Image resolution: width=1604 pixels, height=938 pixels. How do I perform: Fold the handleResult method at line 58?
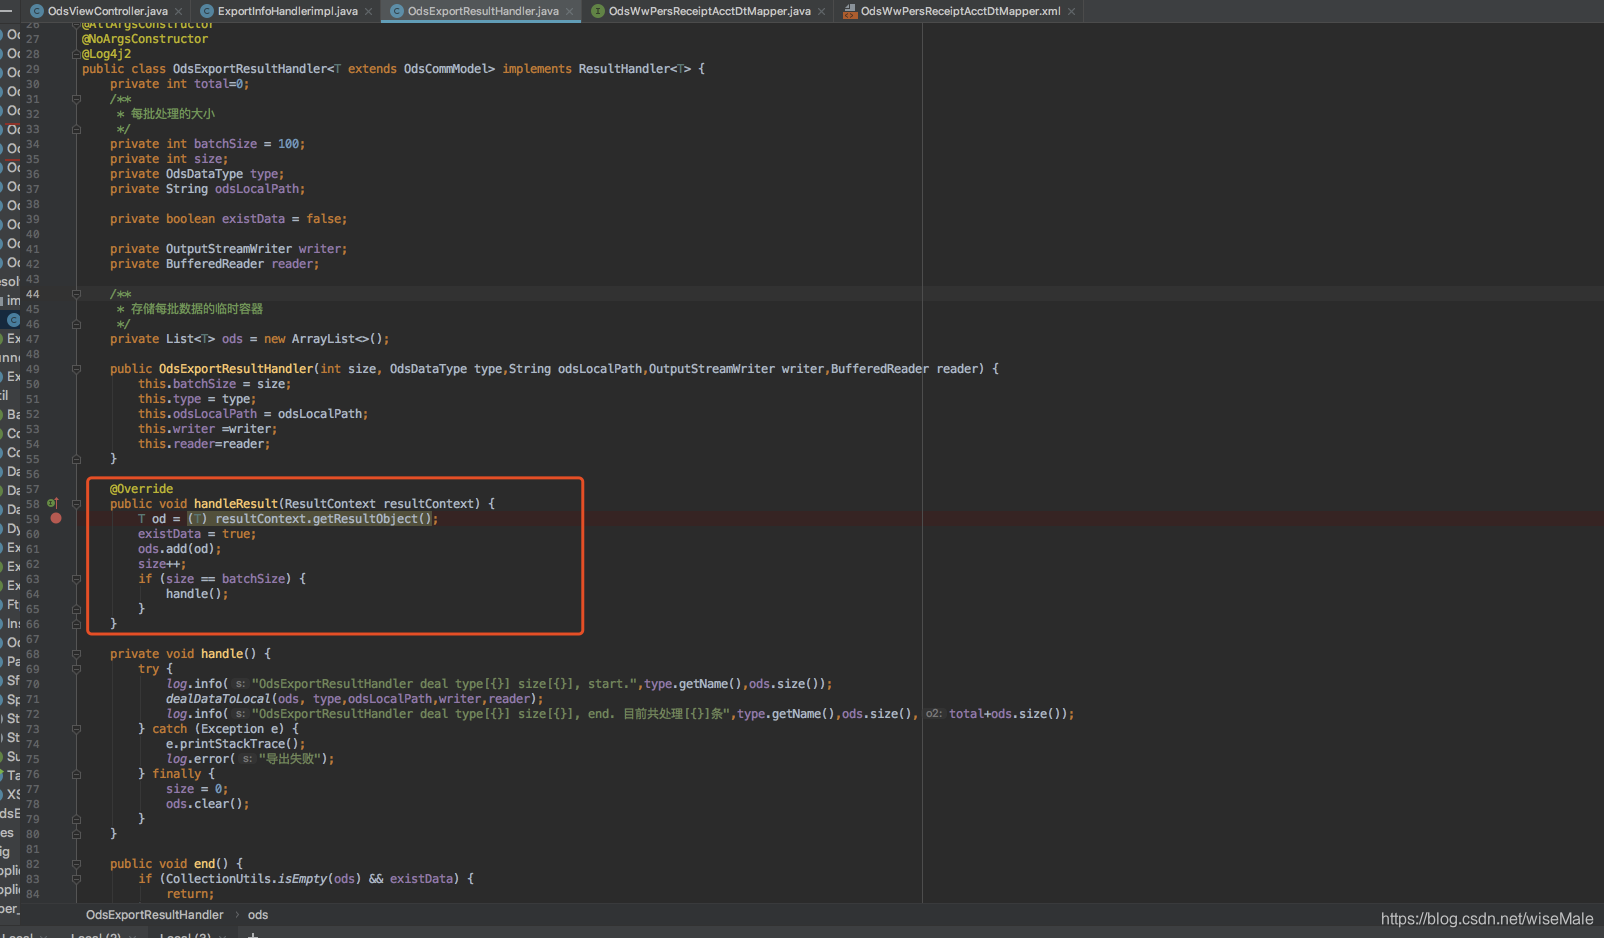(x=76, y=504)
